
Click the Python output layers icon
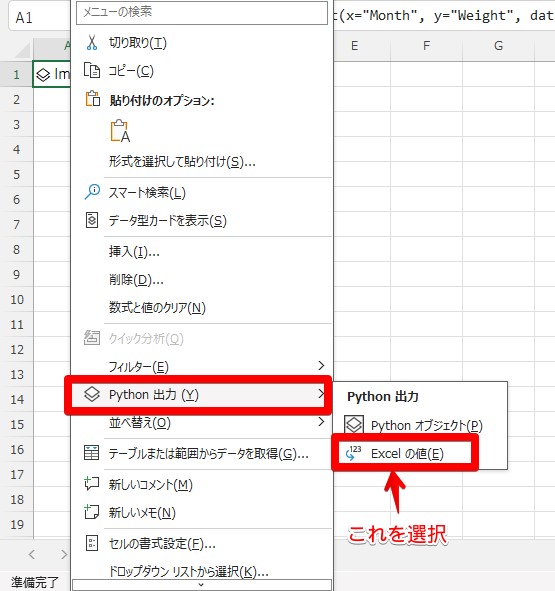click(92, 394)
